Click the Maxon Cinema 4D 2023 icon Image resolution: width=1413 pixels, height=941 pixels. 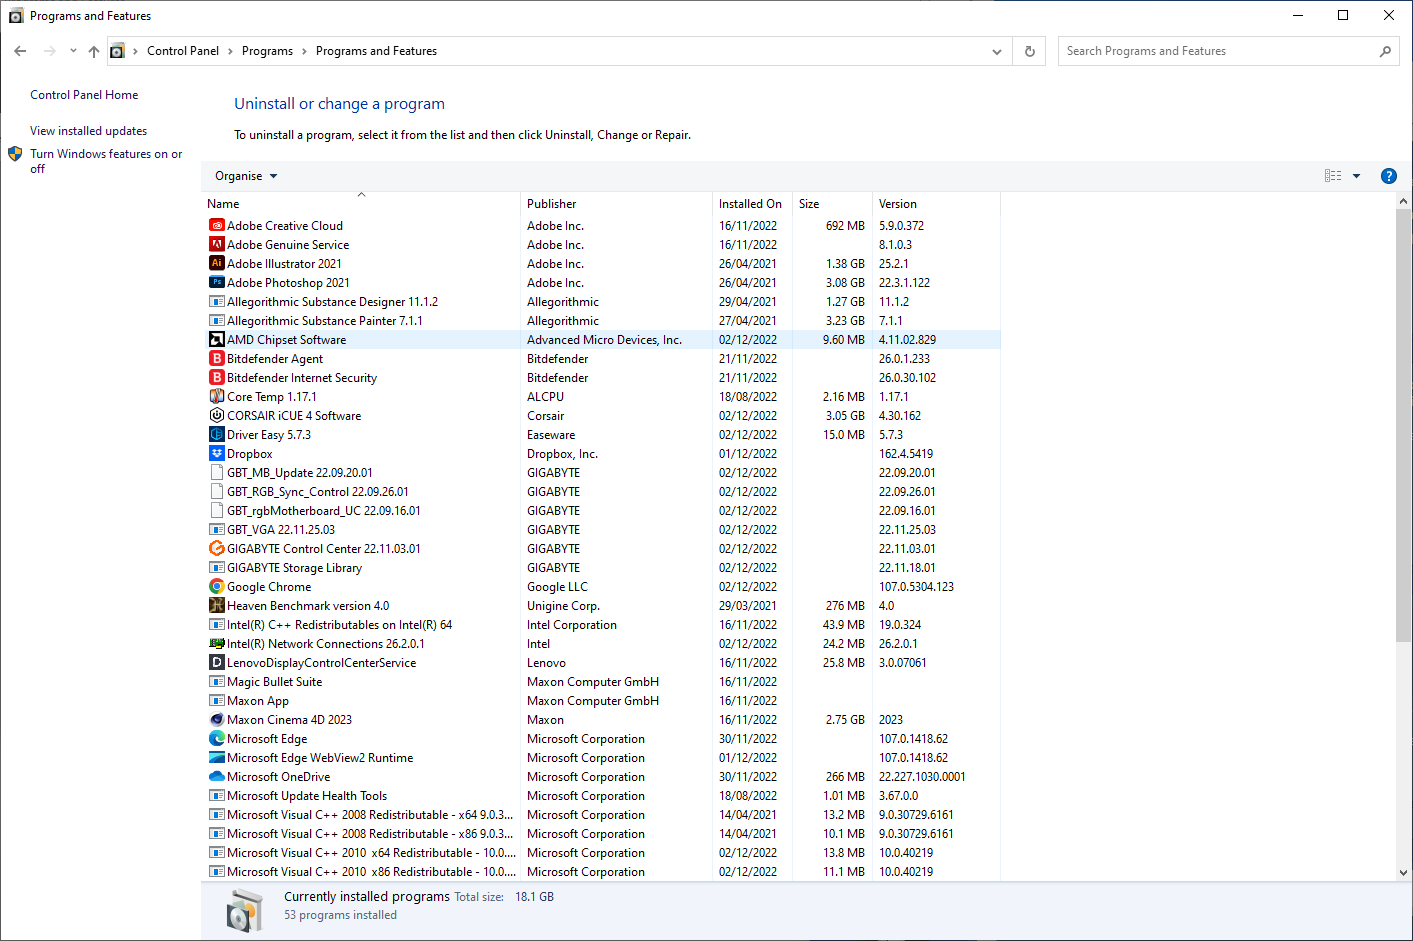tap(217, 720)
